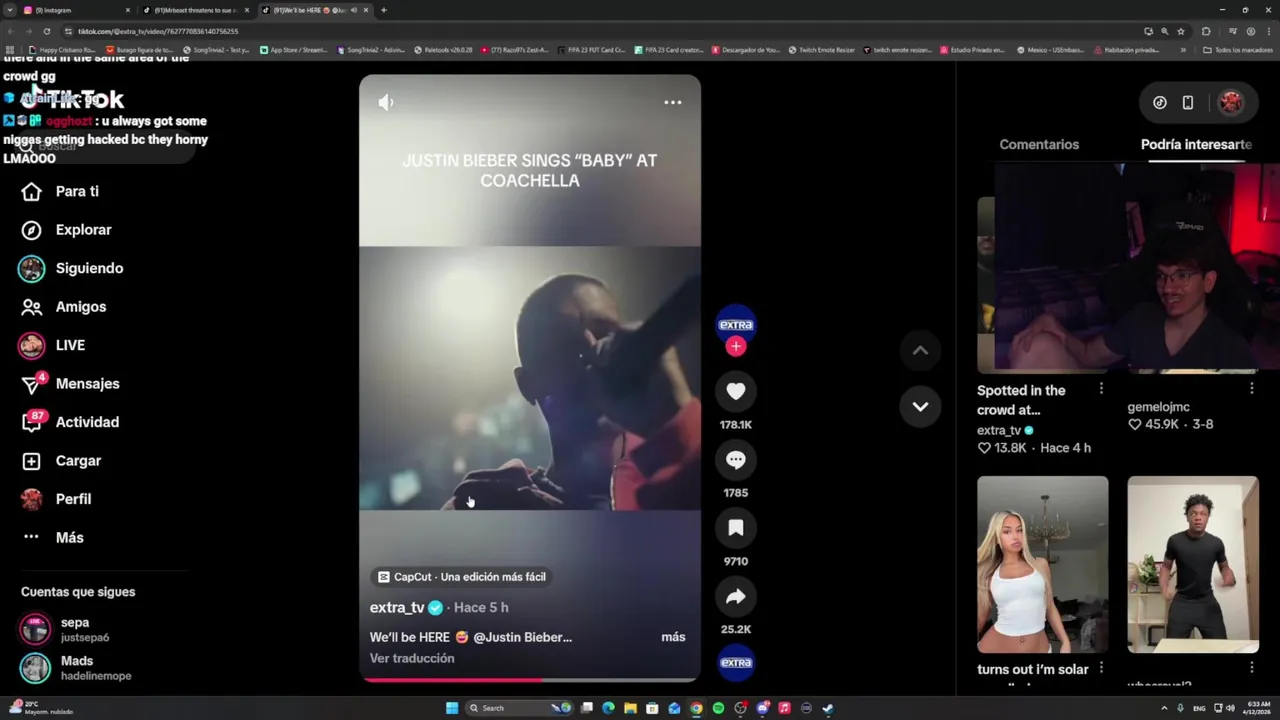The height and width of the screenshot is (720, 1280).
Task: Share the video with the arrow icon
Action: 736,597
